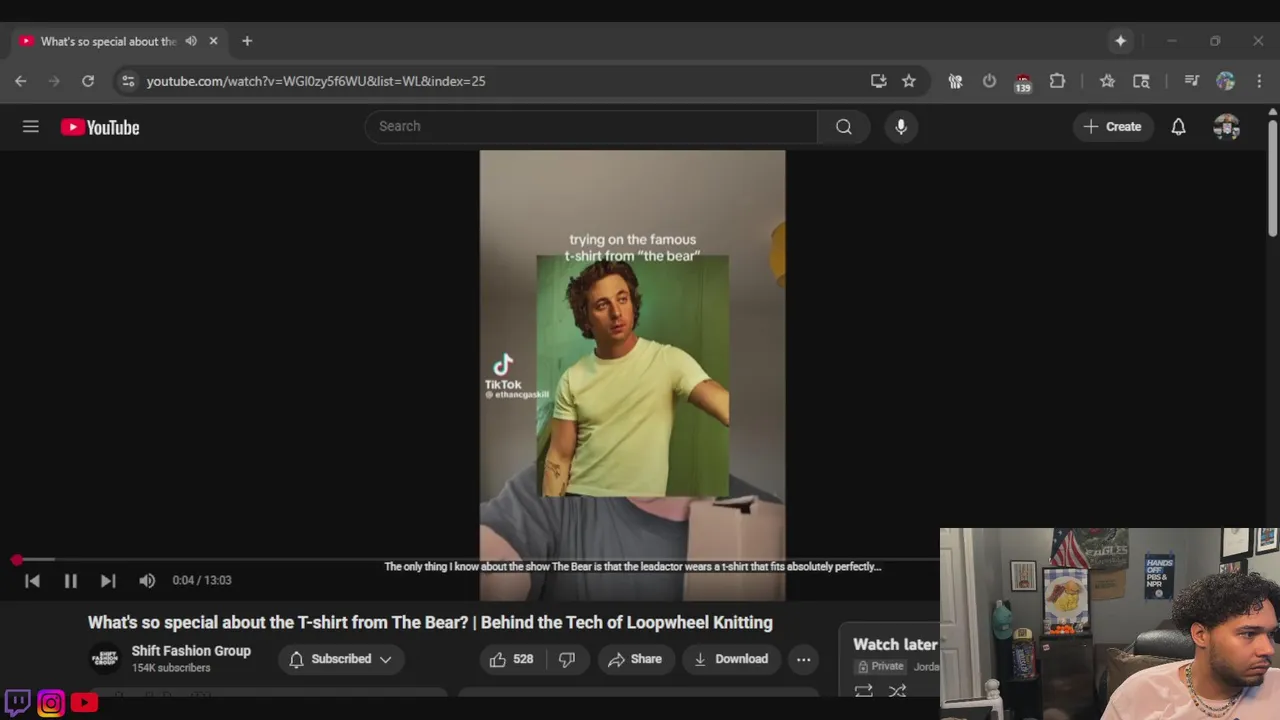Open the Watch later playlist title
Screen dimensions: 1280x720
[895, 645]
